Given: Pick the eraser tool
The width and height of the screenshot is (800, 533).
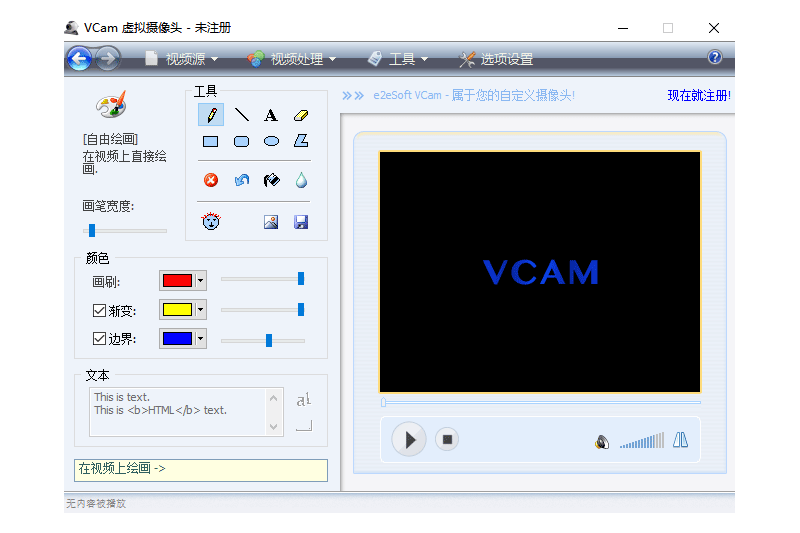Looking at the screenshot, I should tap(301, 115).
